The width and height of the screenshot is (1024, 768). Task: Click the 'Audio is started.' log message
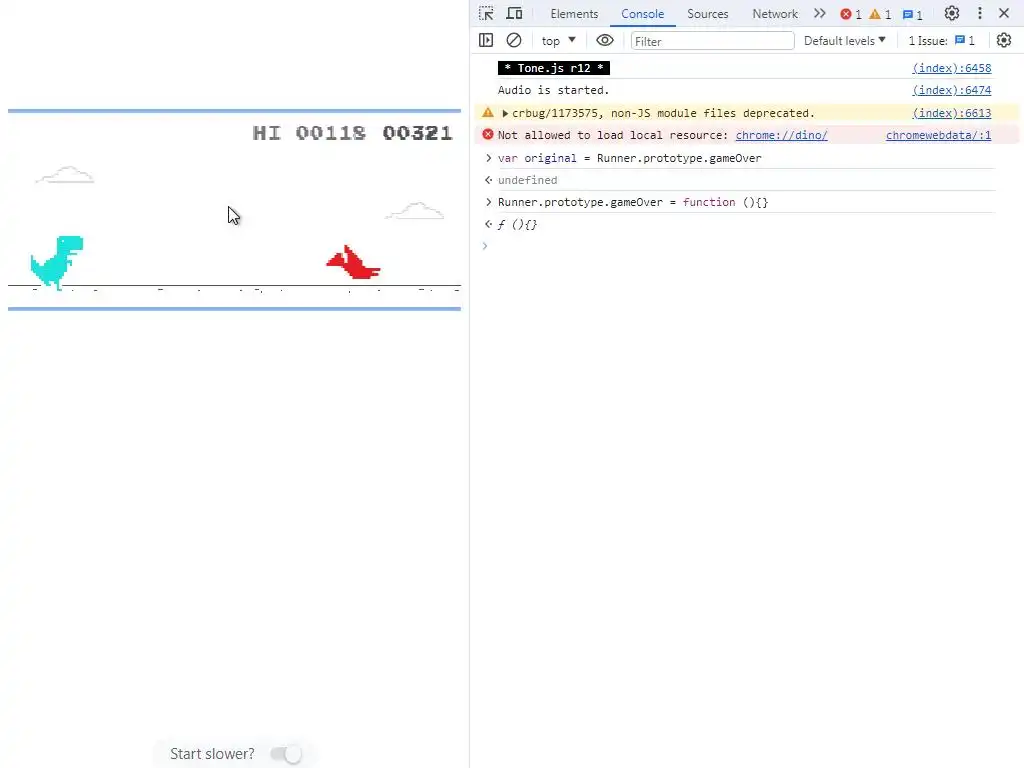click(x=553, y=90)
